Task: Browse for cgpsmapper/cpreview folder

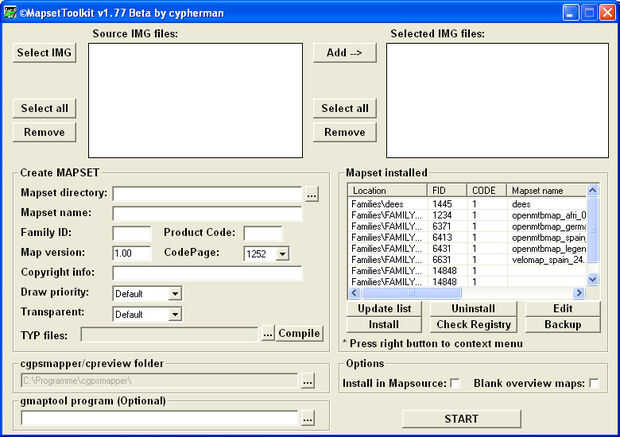Action: (308, 381)
